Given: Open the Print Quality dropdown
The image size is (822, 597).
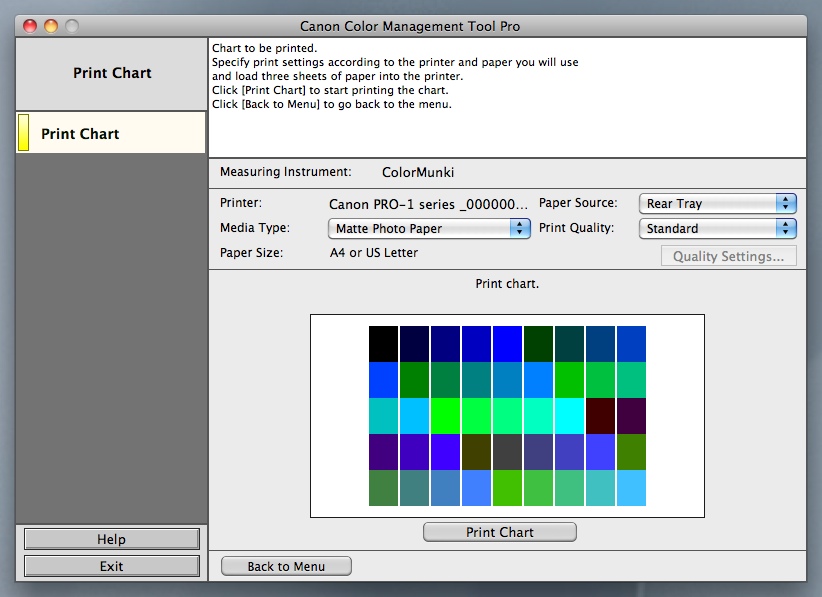Looking at the screenshot, I should click(x=717, y=228).
